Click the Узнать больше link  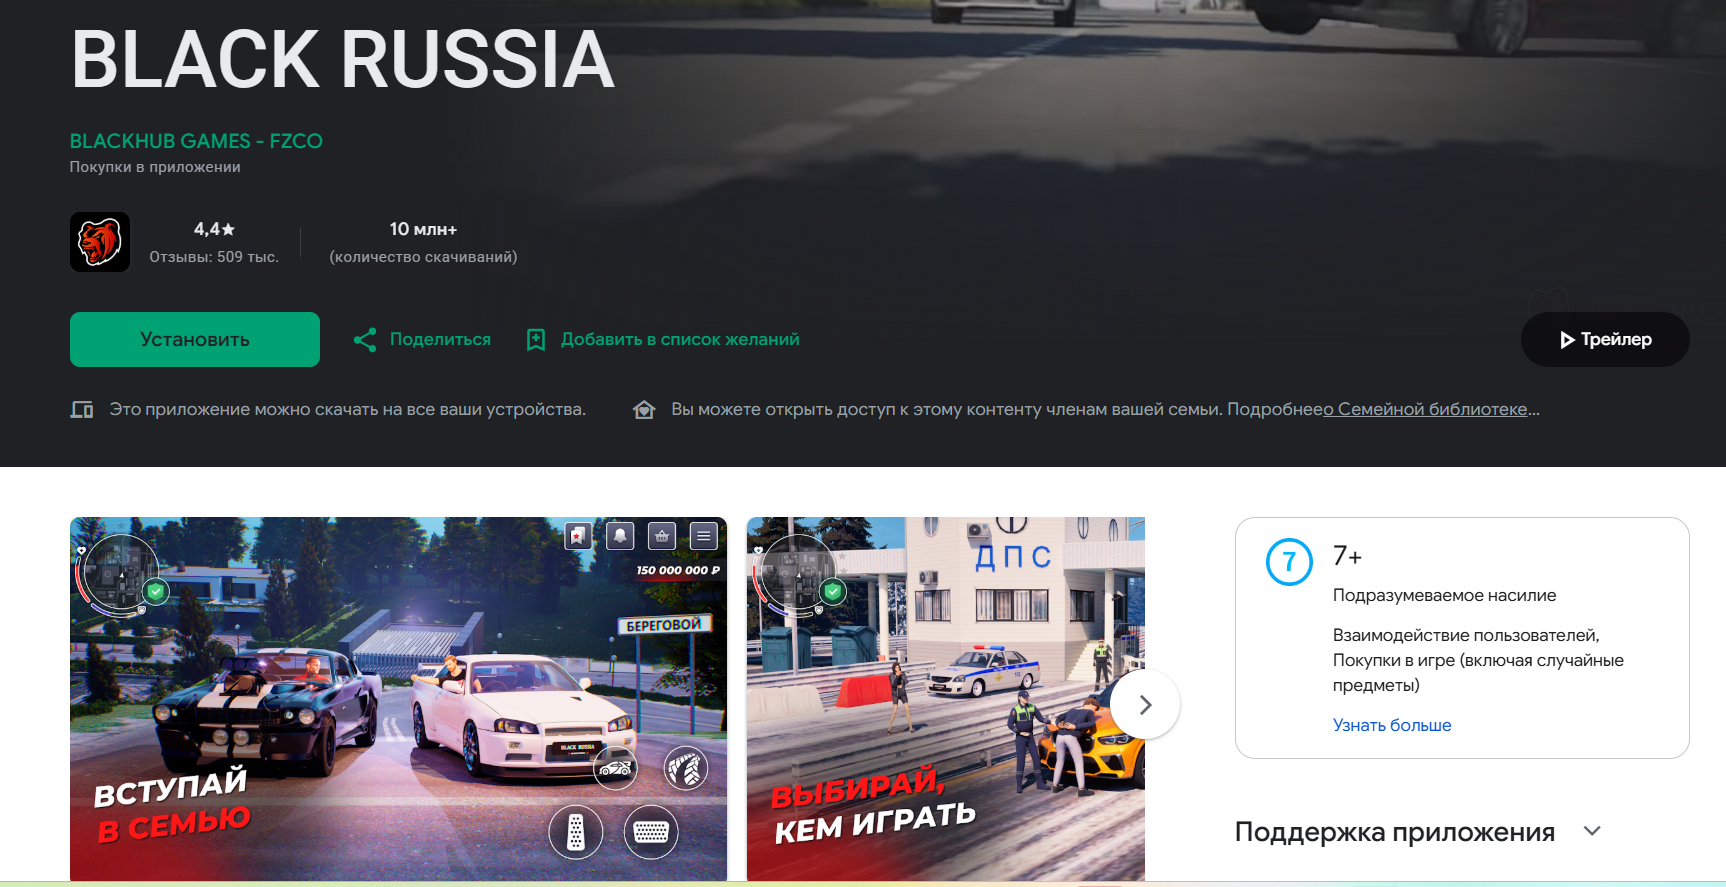1392,725
